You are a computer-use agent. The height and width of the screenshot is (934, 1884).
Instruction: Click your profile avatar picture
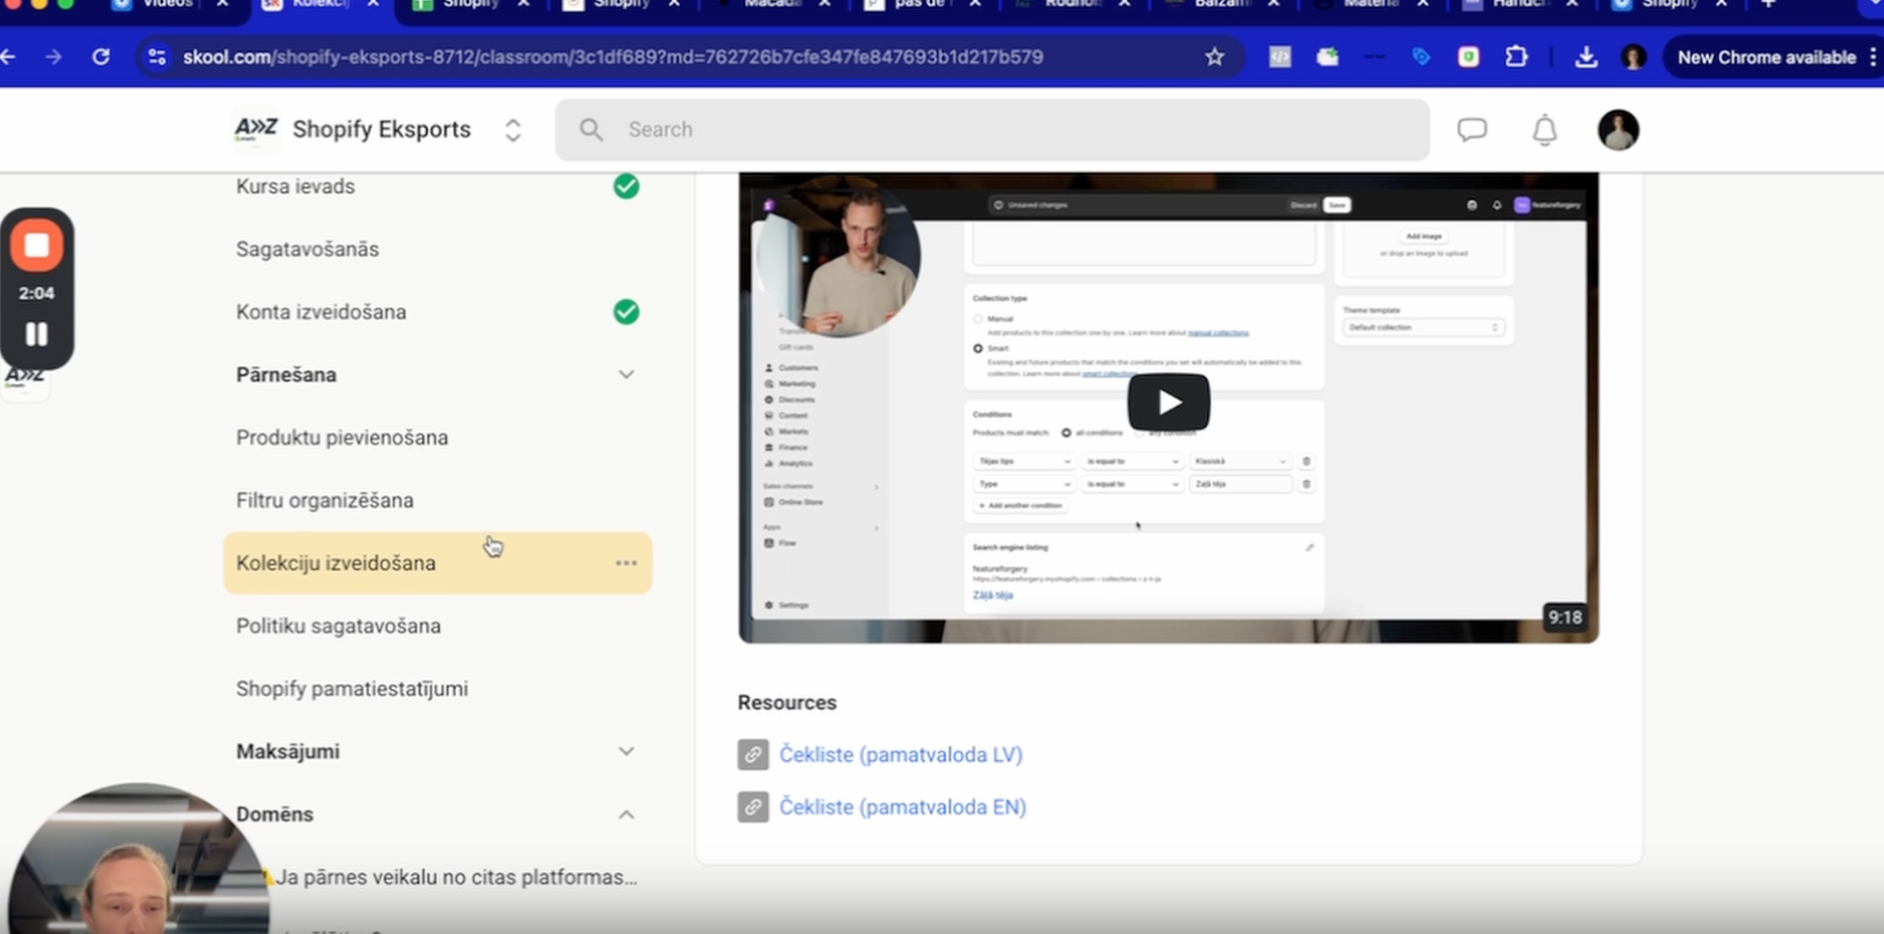1617,129
